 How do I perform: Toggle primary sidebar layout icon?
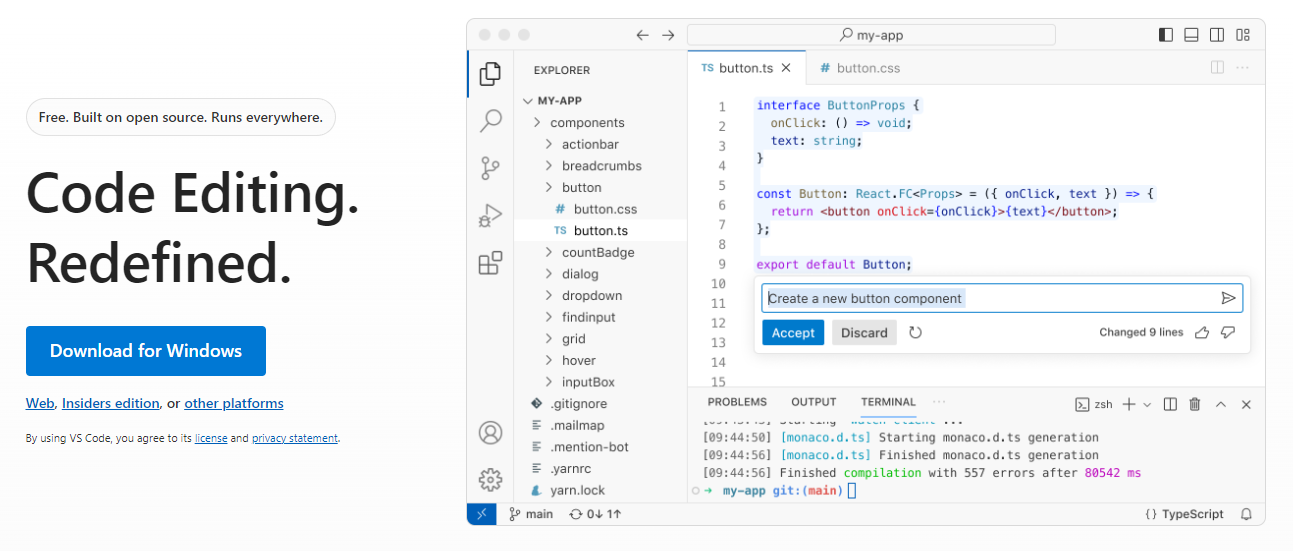(x=1166, y=35)
